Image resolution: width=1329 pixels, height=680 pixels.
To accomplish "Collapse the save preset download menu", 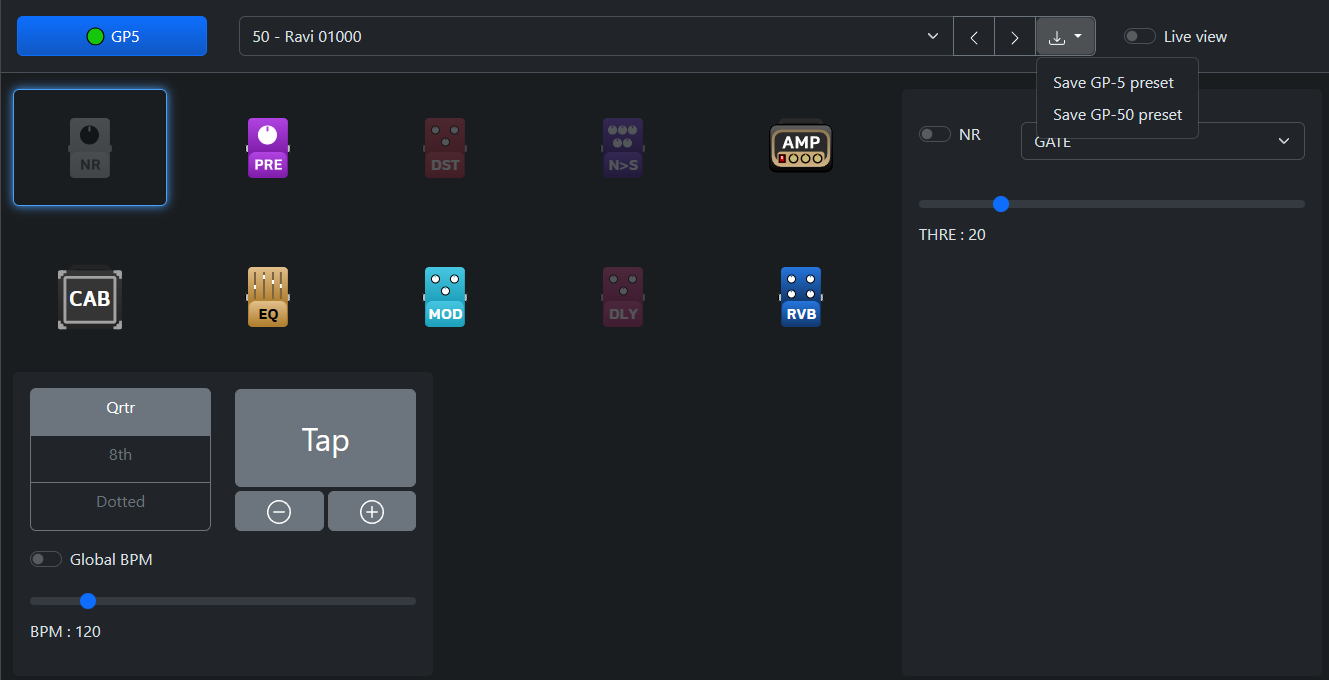I will 1065,37.
